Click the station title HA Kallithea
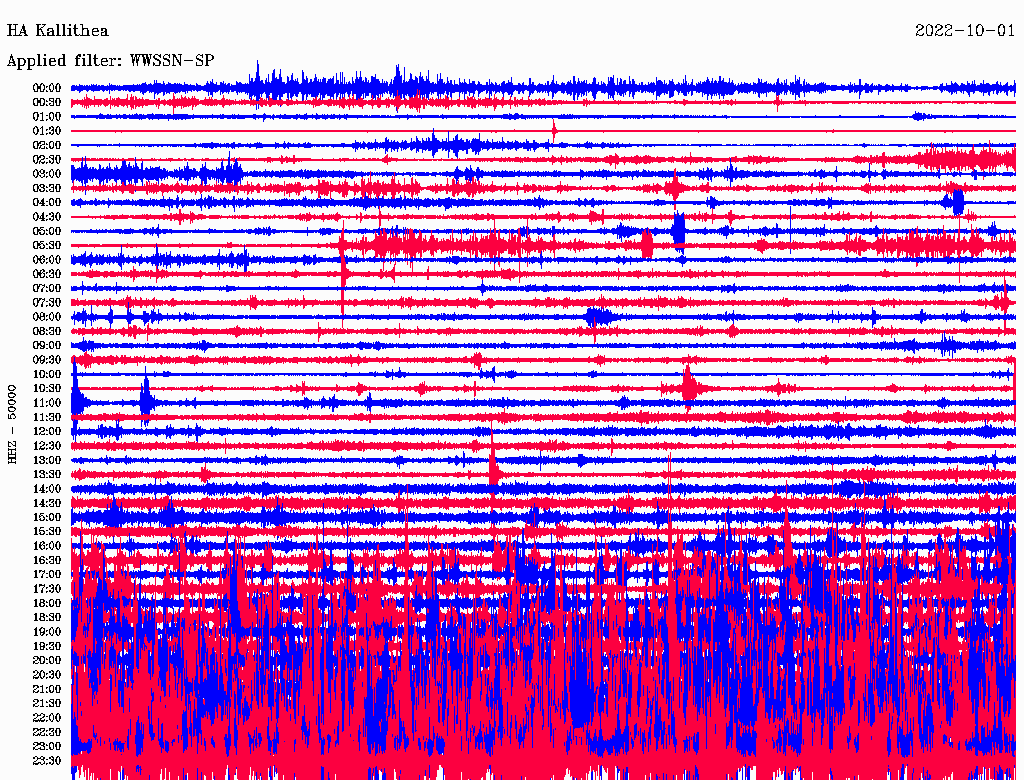The height and width of the screenshot is (780, 1024). click(57, 31)
